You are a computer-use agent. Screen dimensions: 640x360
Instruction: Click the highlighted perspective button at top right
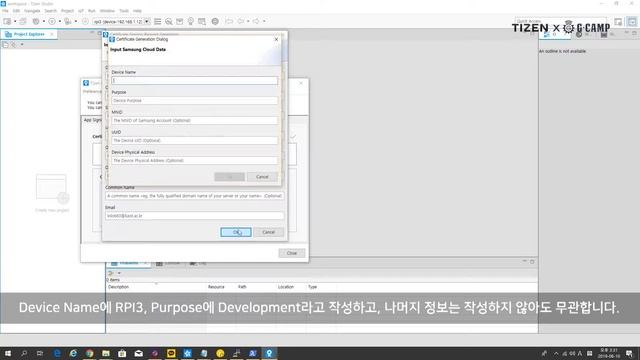click(x=632, y=22)
